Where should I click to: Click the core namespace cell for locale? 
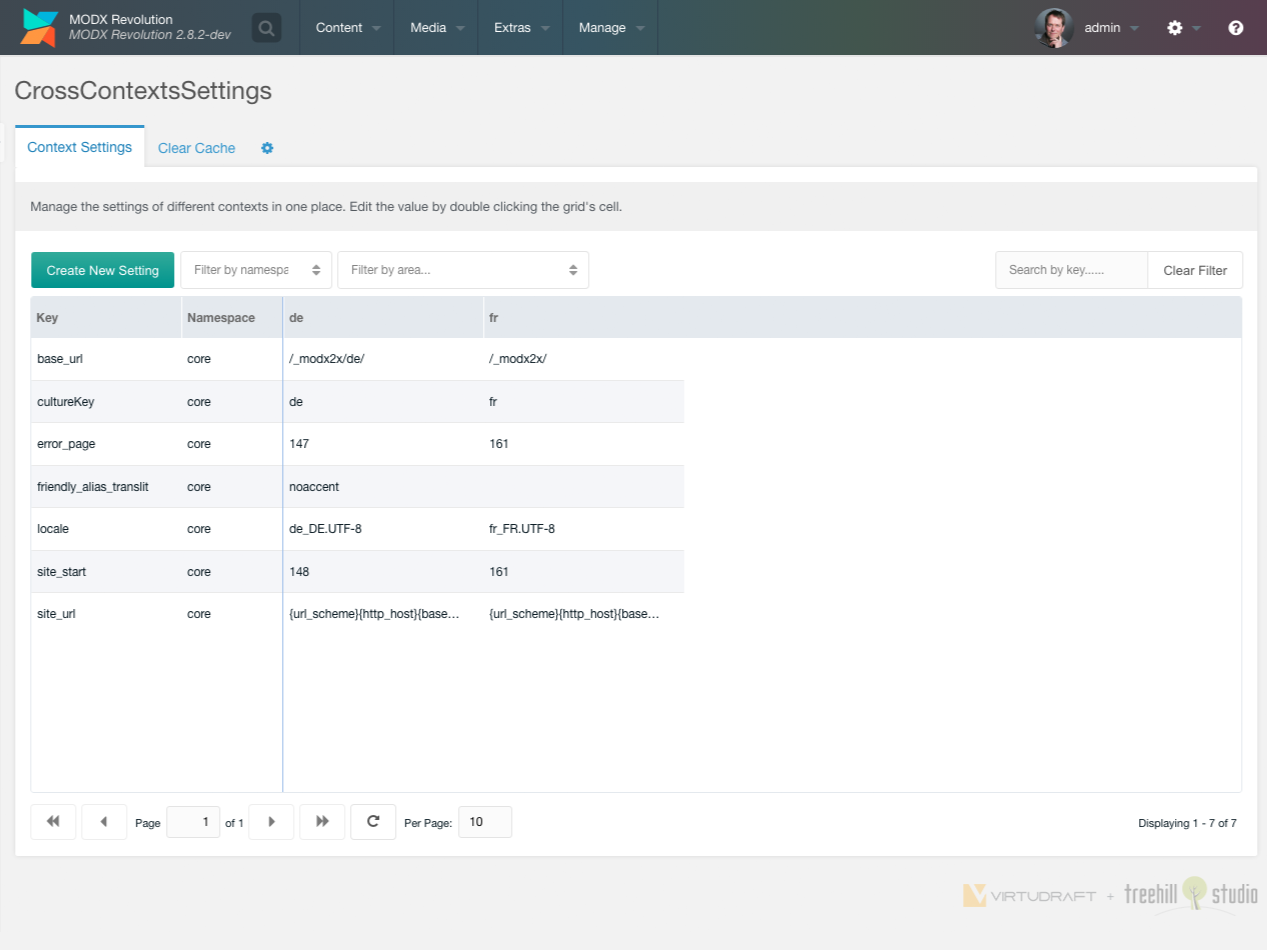pyautogui.click(x=232, y=529)
